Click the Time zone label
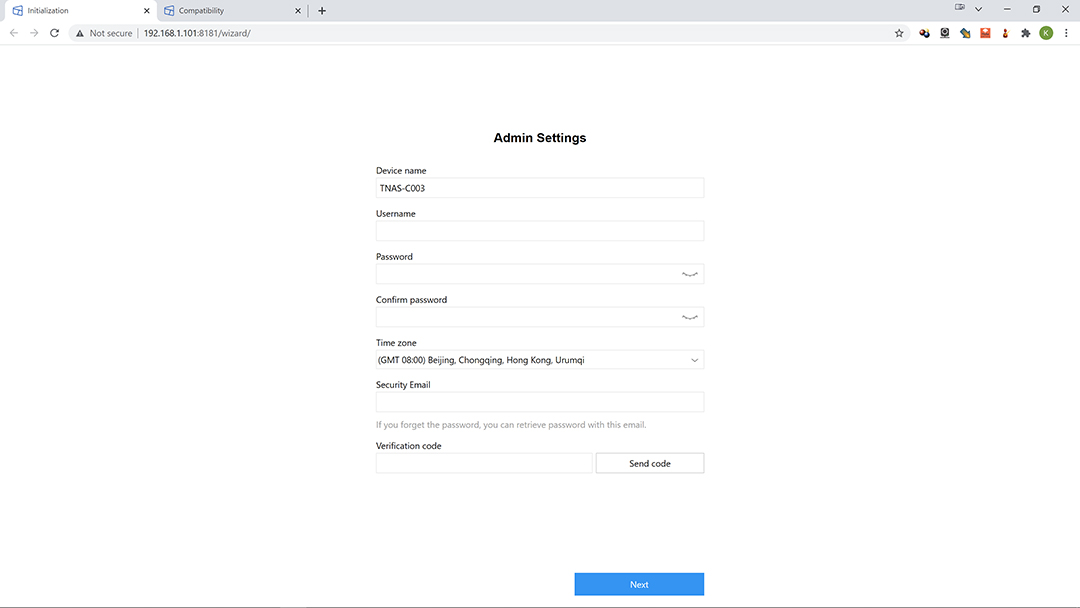Image resolution: width=1080 pixels, height=608 pixels. (396, 342)
